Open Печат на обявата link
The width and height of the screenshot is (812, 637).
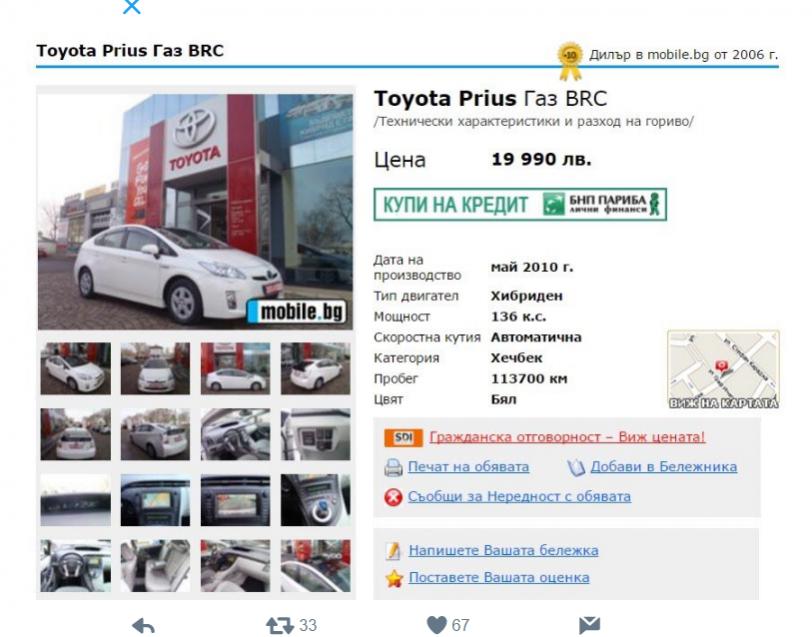[x=469, y=467]
